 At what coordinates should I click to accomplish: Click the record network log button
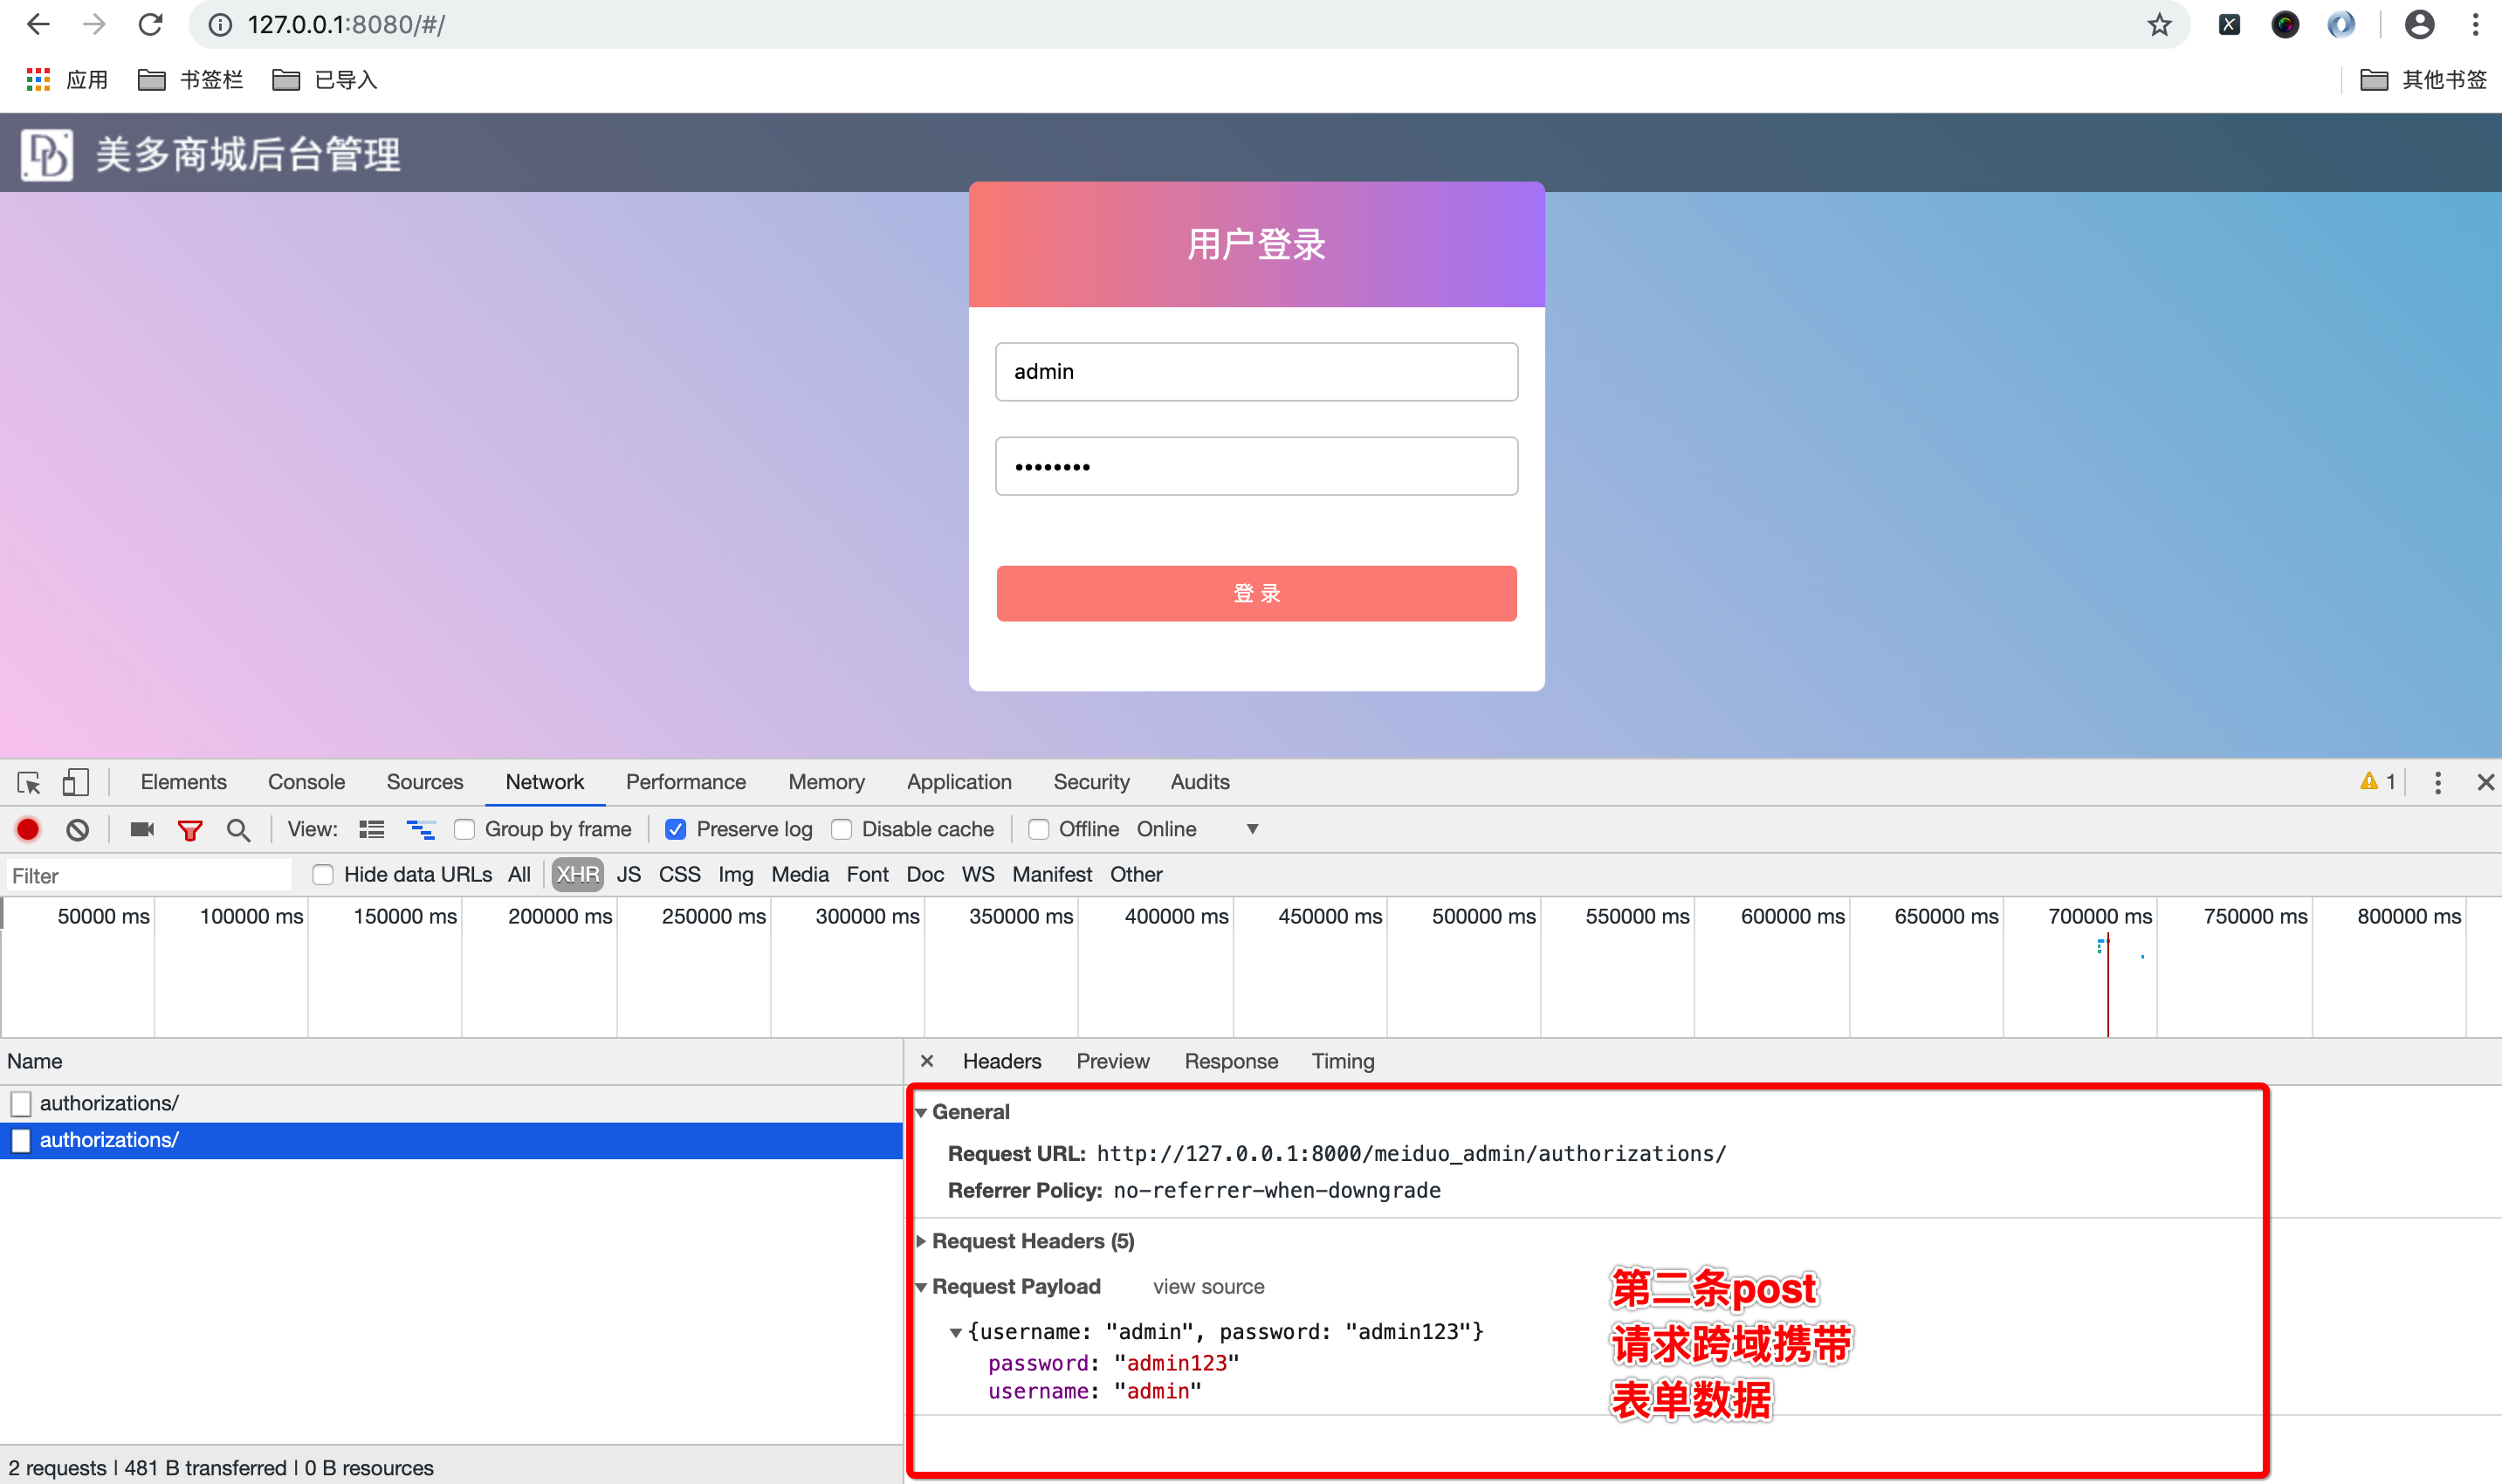click(x=28, y=829)
